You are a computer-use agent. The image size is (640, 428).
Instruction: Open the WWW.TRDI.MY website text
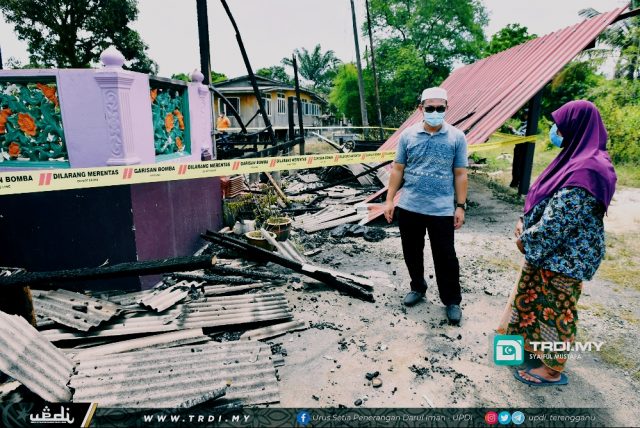pos(197,419)
